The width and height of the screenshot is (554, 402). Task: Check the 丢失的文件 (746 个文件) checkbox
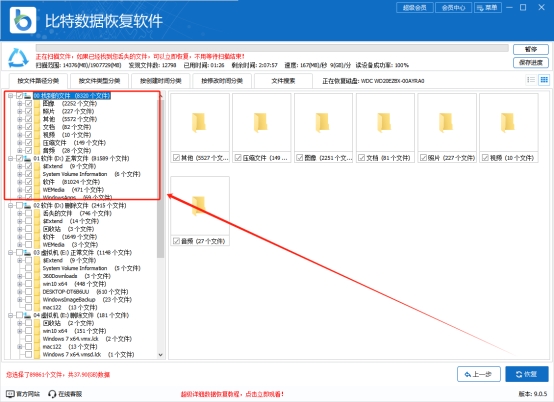tap(29, 213)
